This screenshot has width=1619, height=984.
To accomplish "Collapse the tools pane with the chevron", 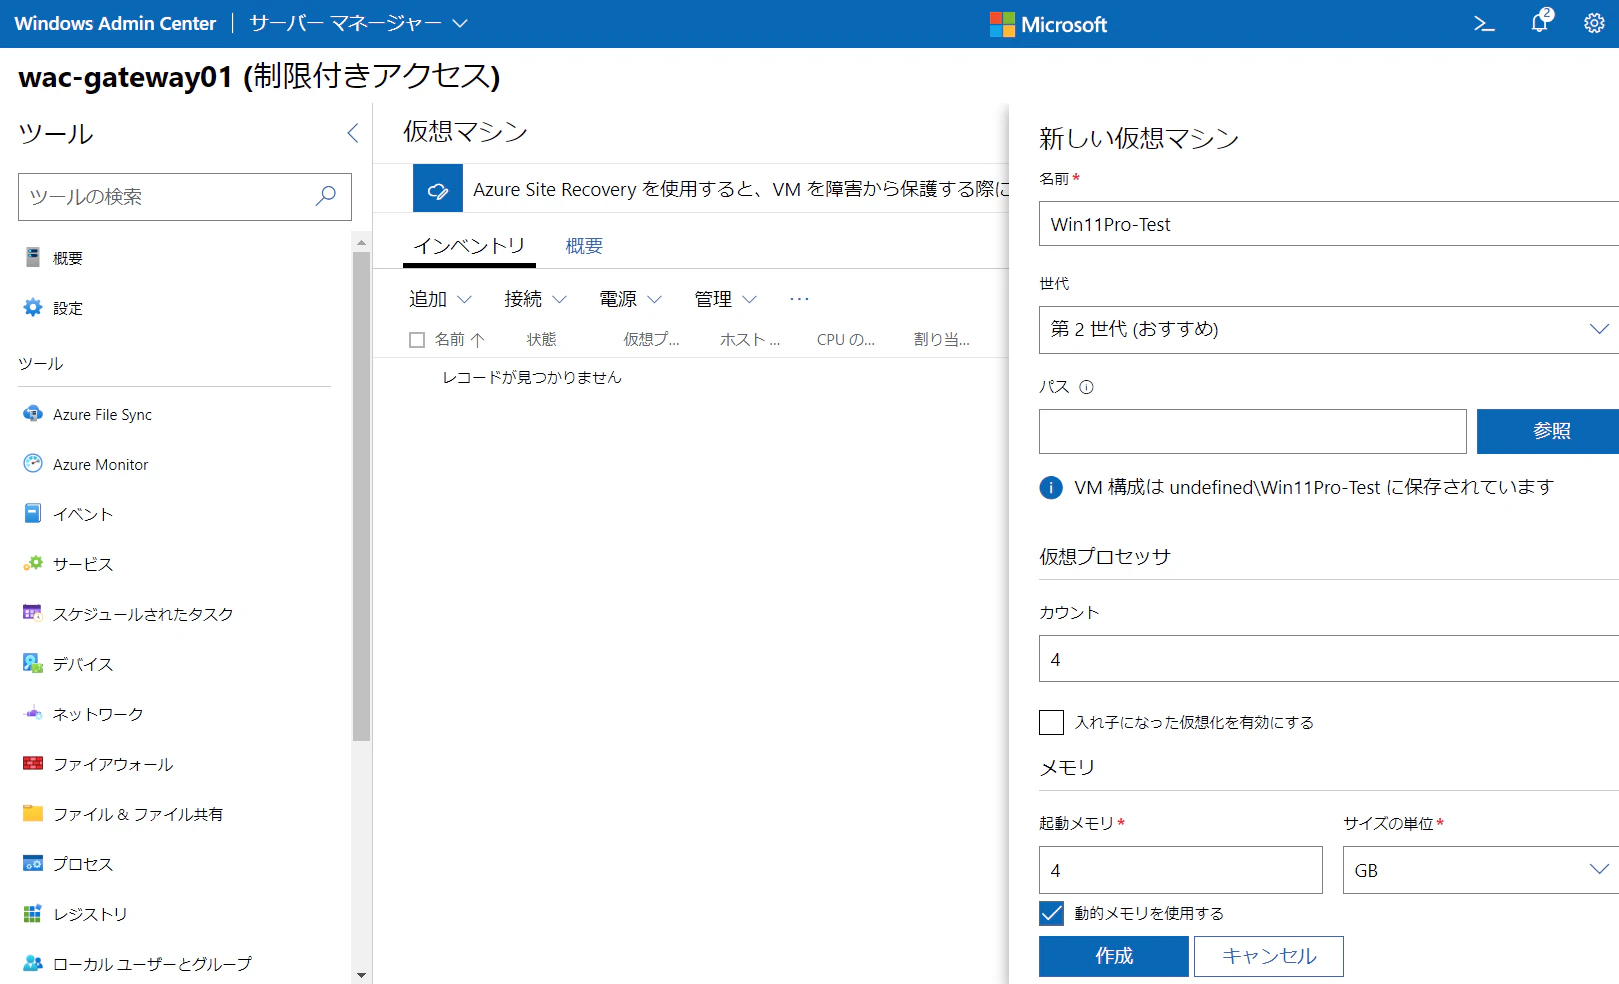I will pos(352,133).
